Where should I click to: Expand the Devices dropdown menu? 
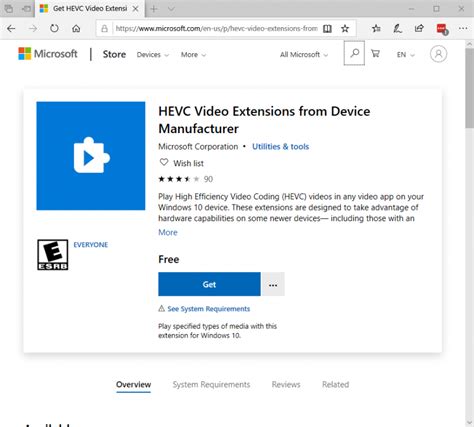pyautogui.click(x=153, y=55)
